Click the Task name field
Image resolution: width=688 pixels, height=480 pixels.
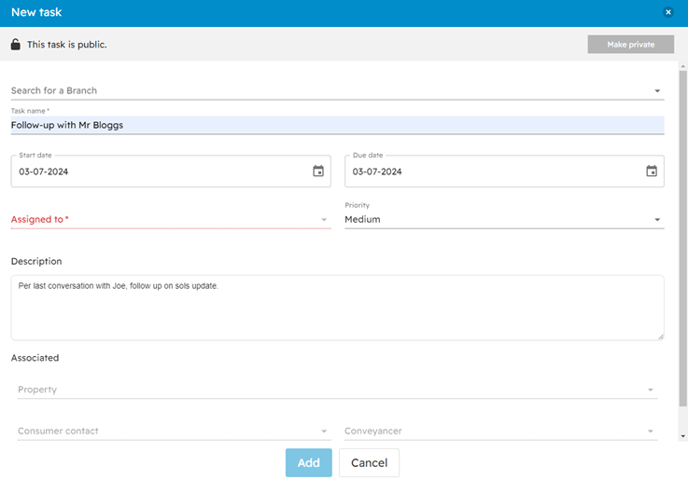coord(337,125)
